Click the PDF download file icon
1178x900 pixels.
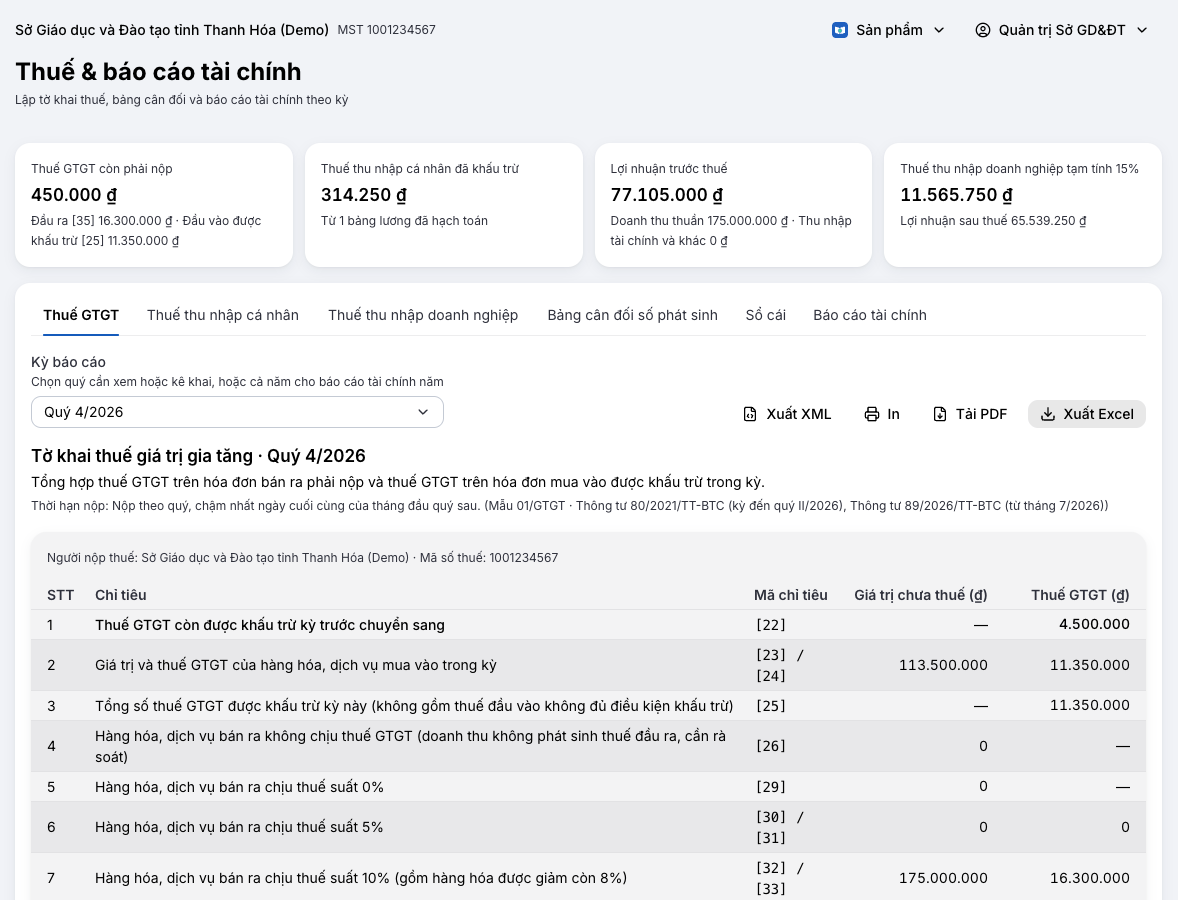tap(940, 414)
